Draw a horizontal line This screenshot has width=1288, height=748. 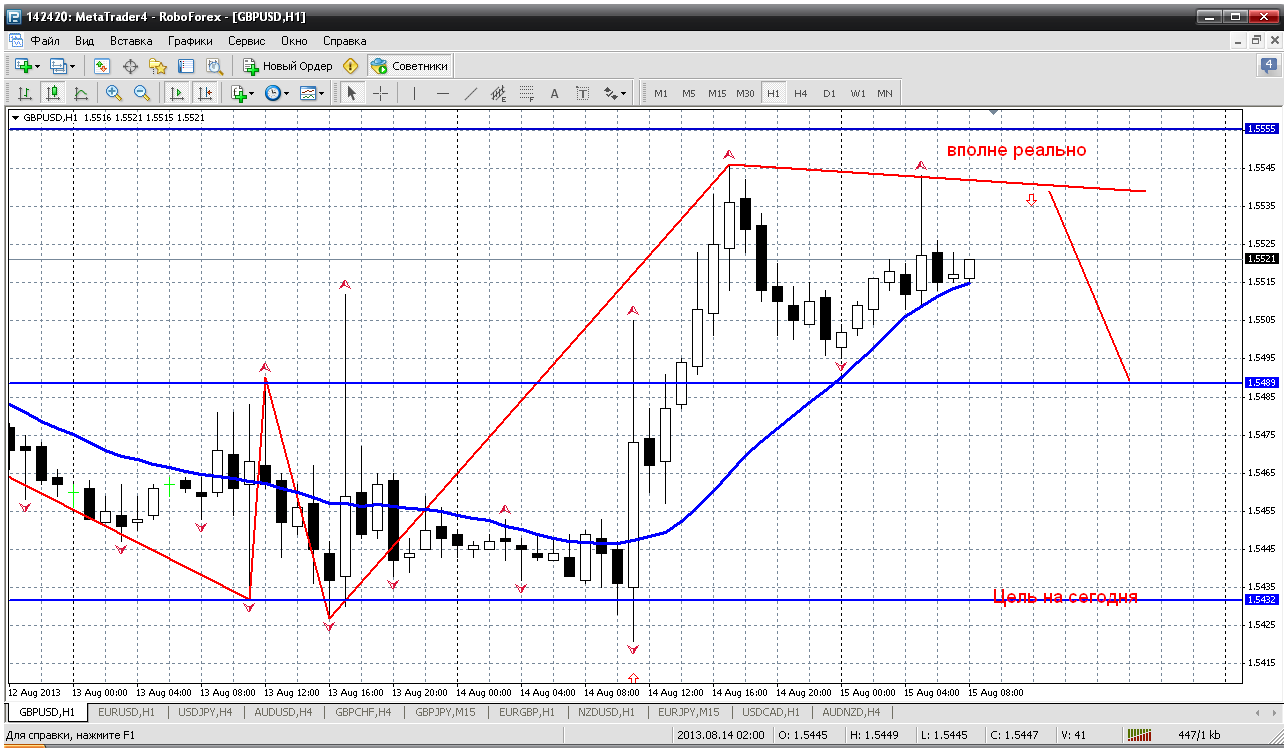(x=443, y=93)
